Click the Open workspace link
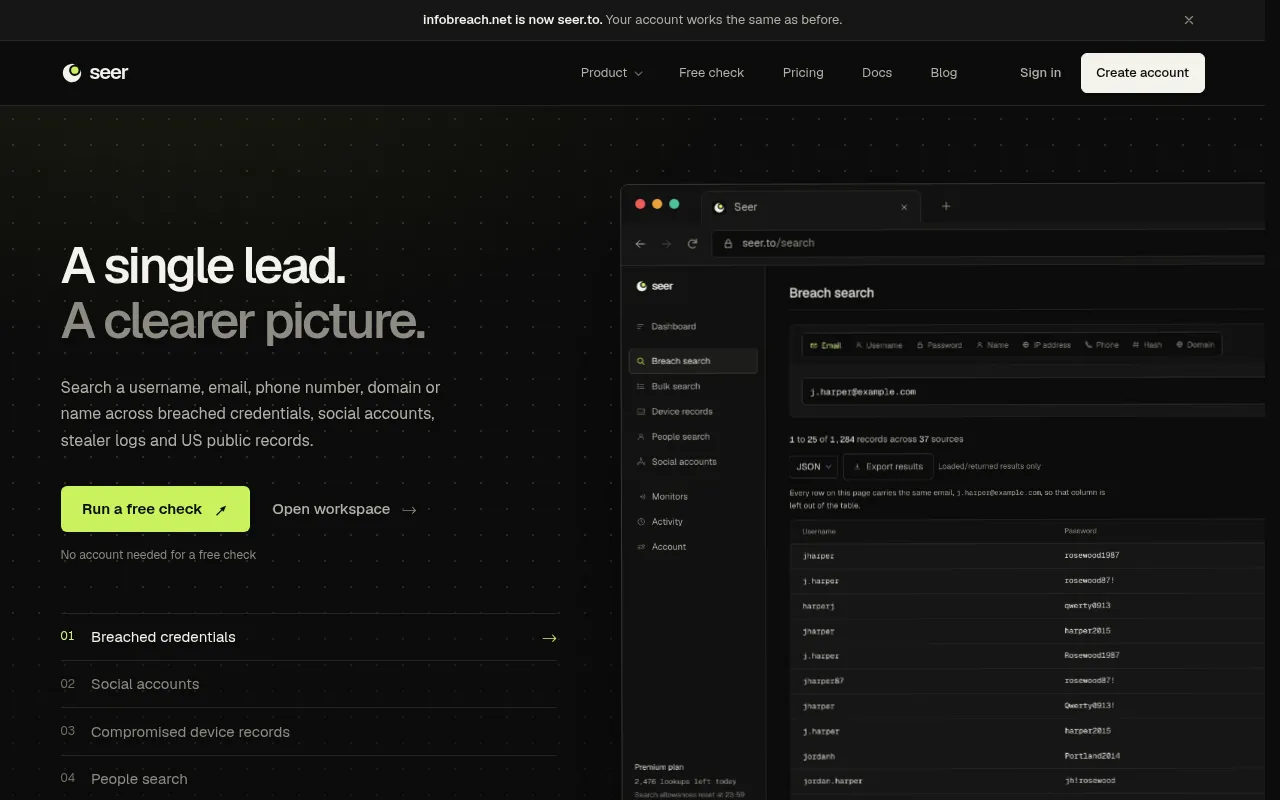 pyautogui.click(x=344, y=509)
